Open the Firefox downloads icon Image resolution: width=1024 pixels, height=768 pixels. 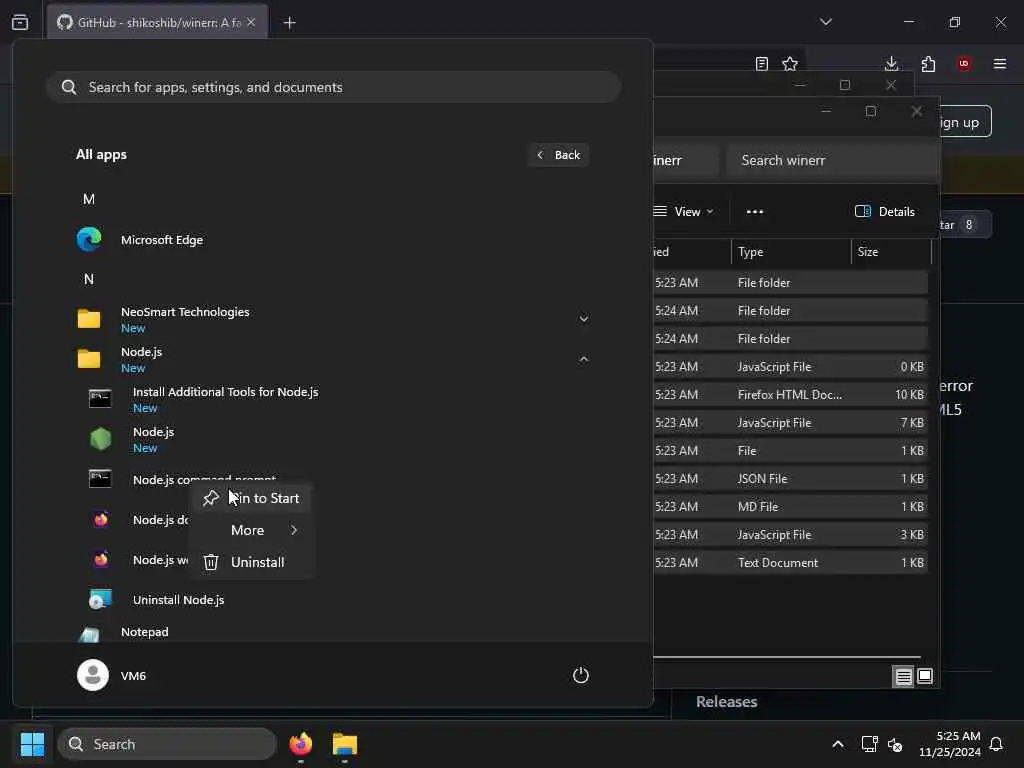tap(891, 63)
